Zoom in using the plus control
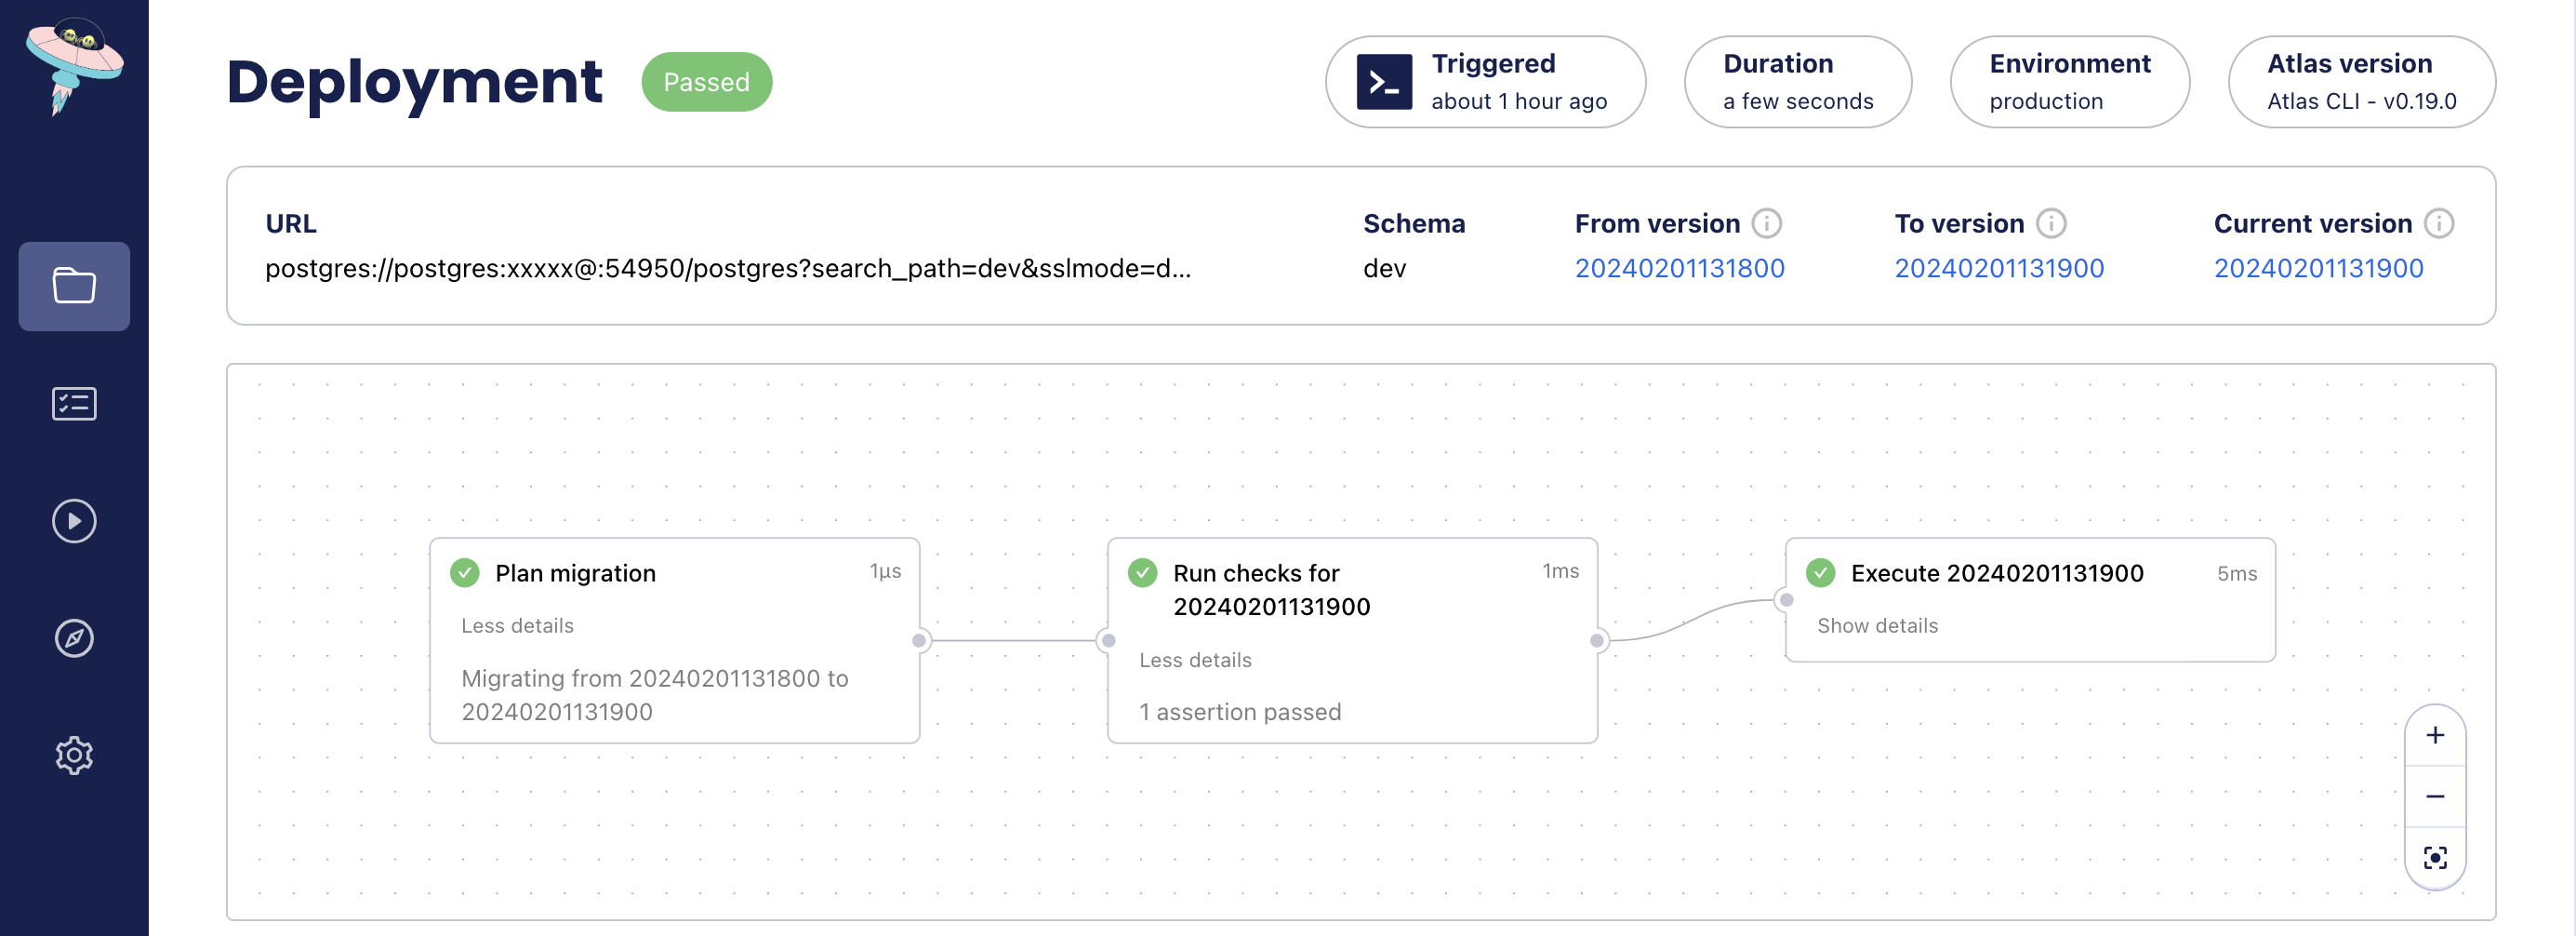The image size is (2576, 936). tap(2436, 735)
